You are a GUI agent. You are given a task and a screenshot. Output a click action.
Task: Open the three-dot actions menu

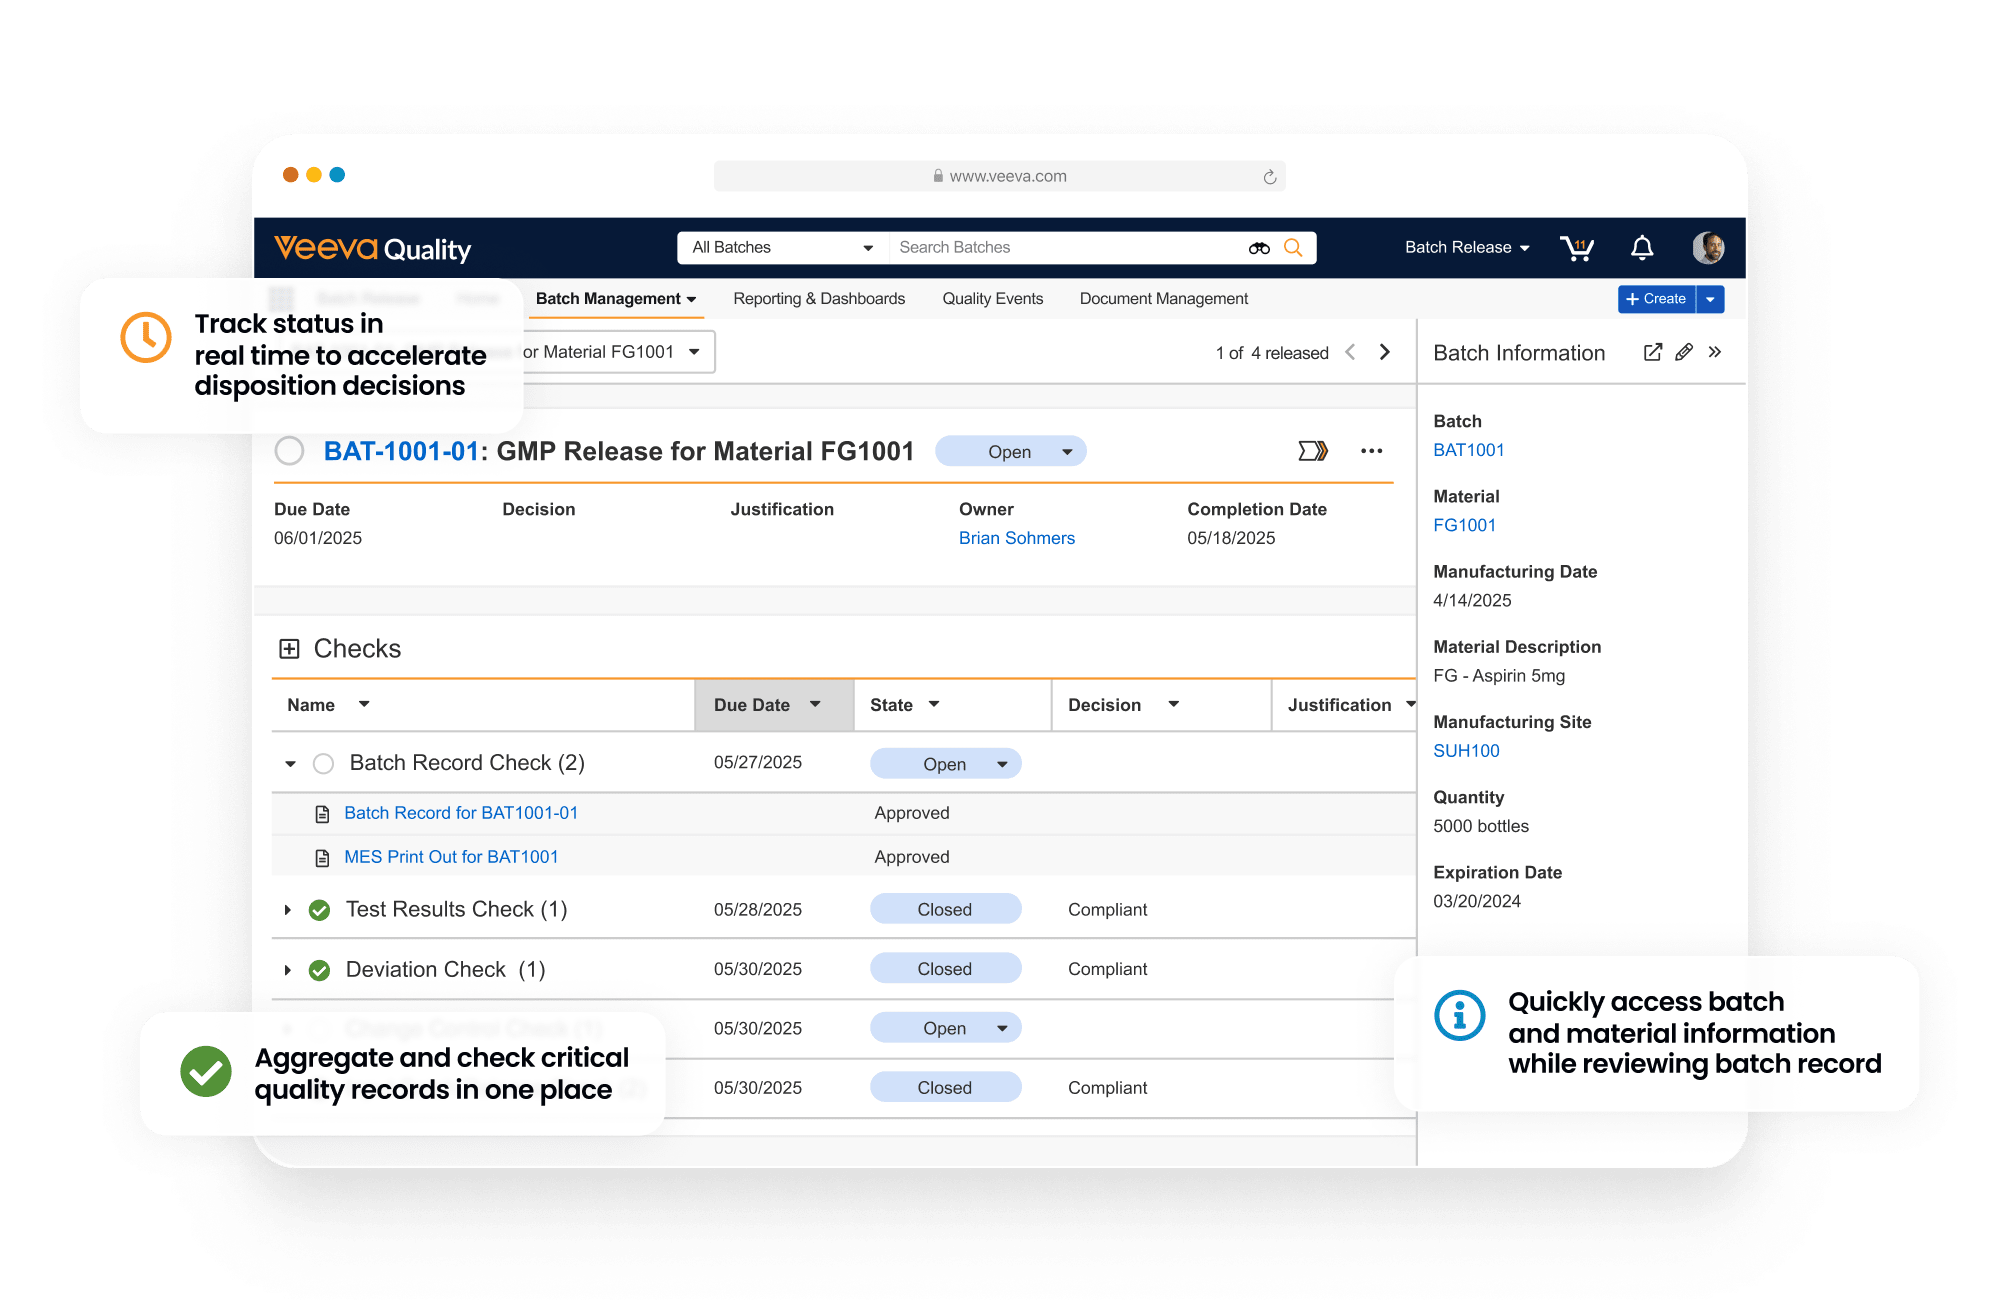[x=1371, y=451]
